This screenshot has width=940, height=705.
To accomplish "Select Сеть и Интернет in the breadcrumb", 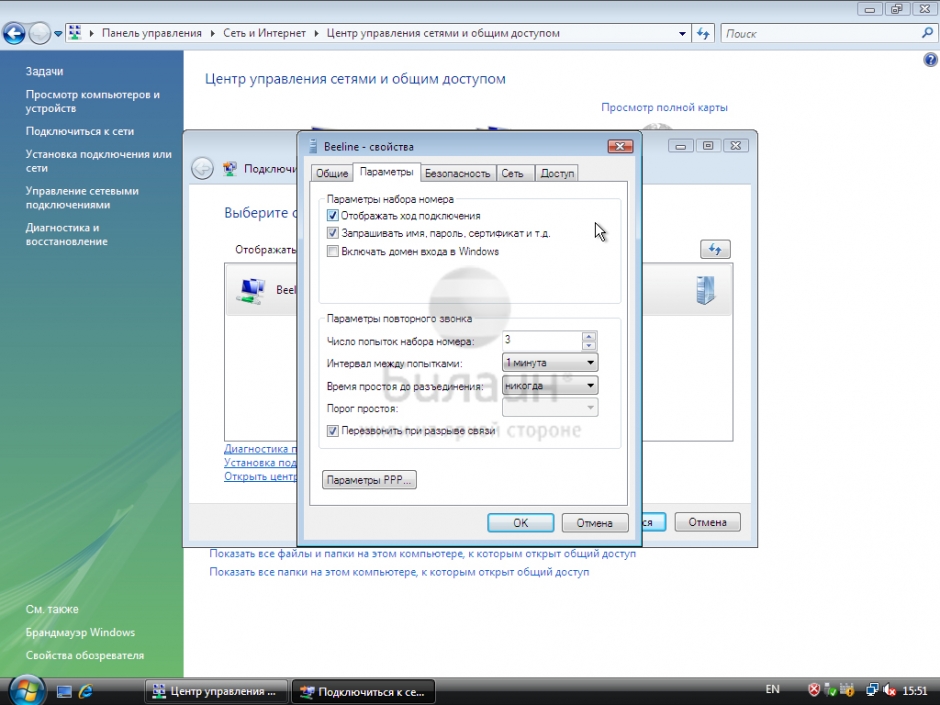I will tap(264, 33).
